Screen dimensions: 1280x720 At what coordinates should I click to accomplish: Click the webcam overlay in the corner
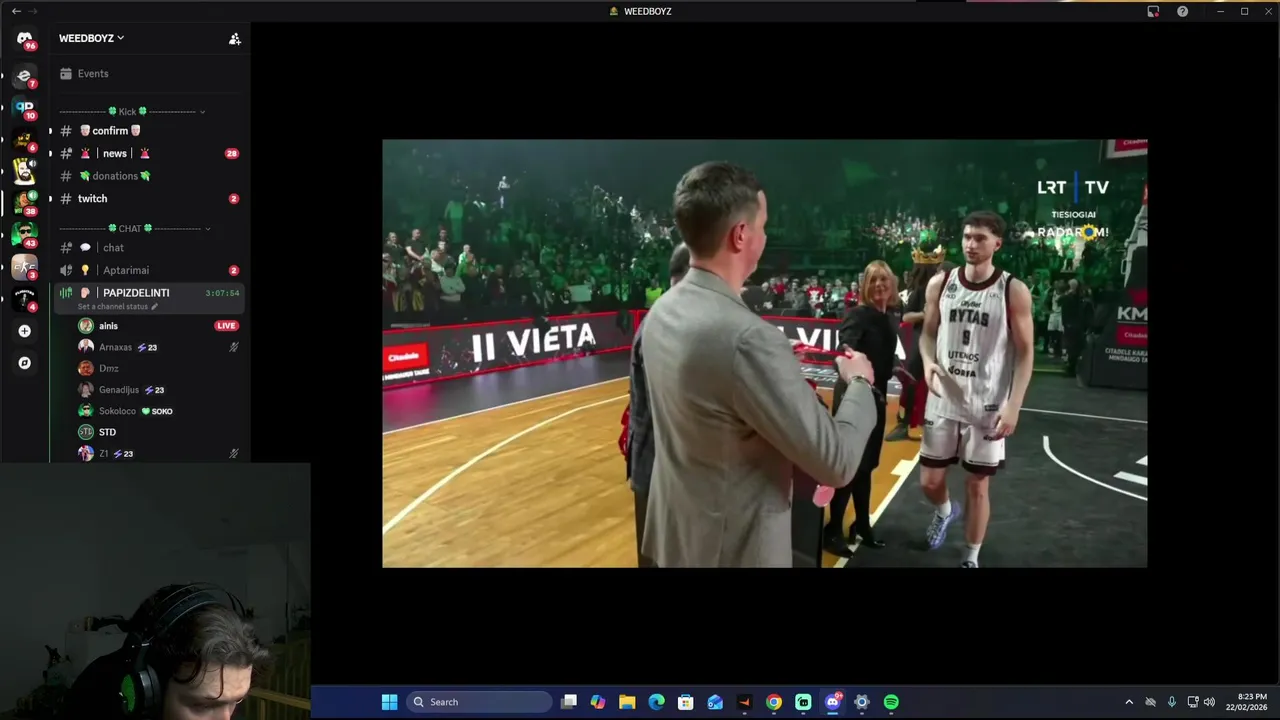coord(155,590)
